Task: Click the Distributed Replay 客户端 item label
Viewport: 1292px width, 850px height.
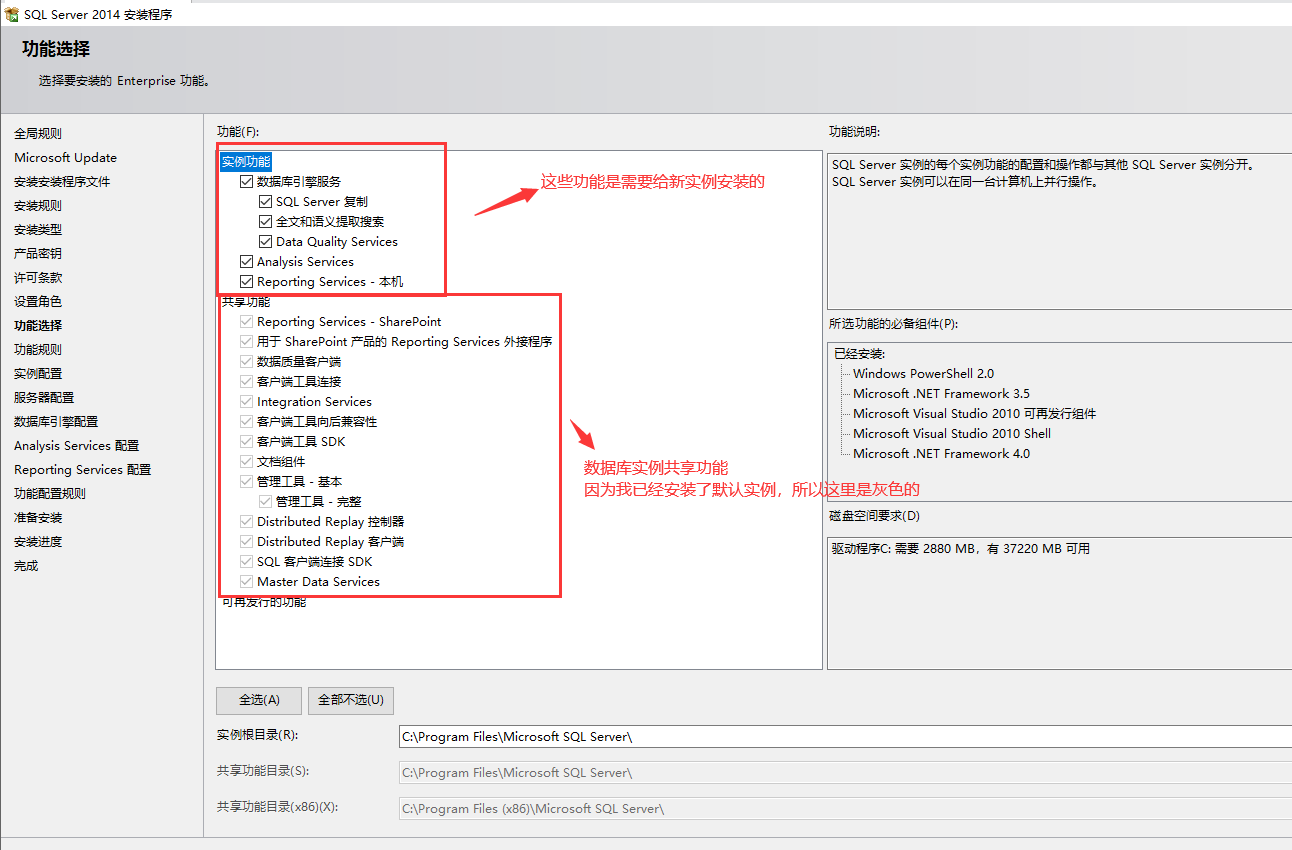Action: 330,542
